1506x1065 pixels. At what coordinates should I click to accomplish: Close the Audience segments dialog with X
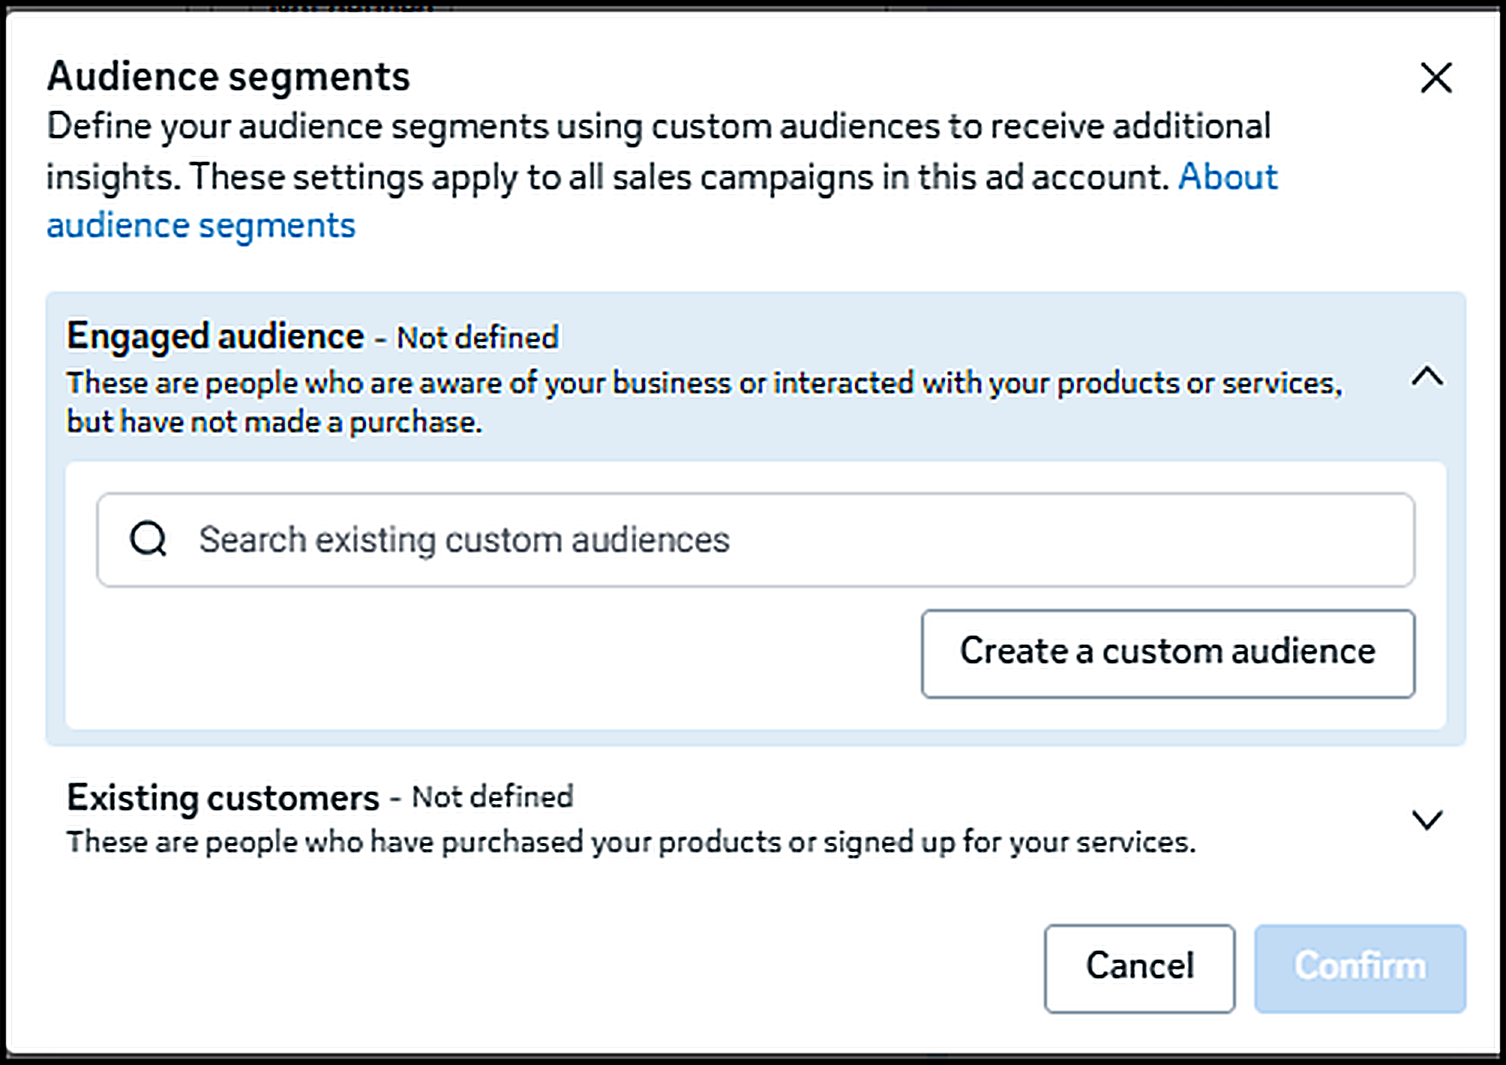[1436, 77]
